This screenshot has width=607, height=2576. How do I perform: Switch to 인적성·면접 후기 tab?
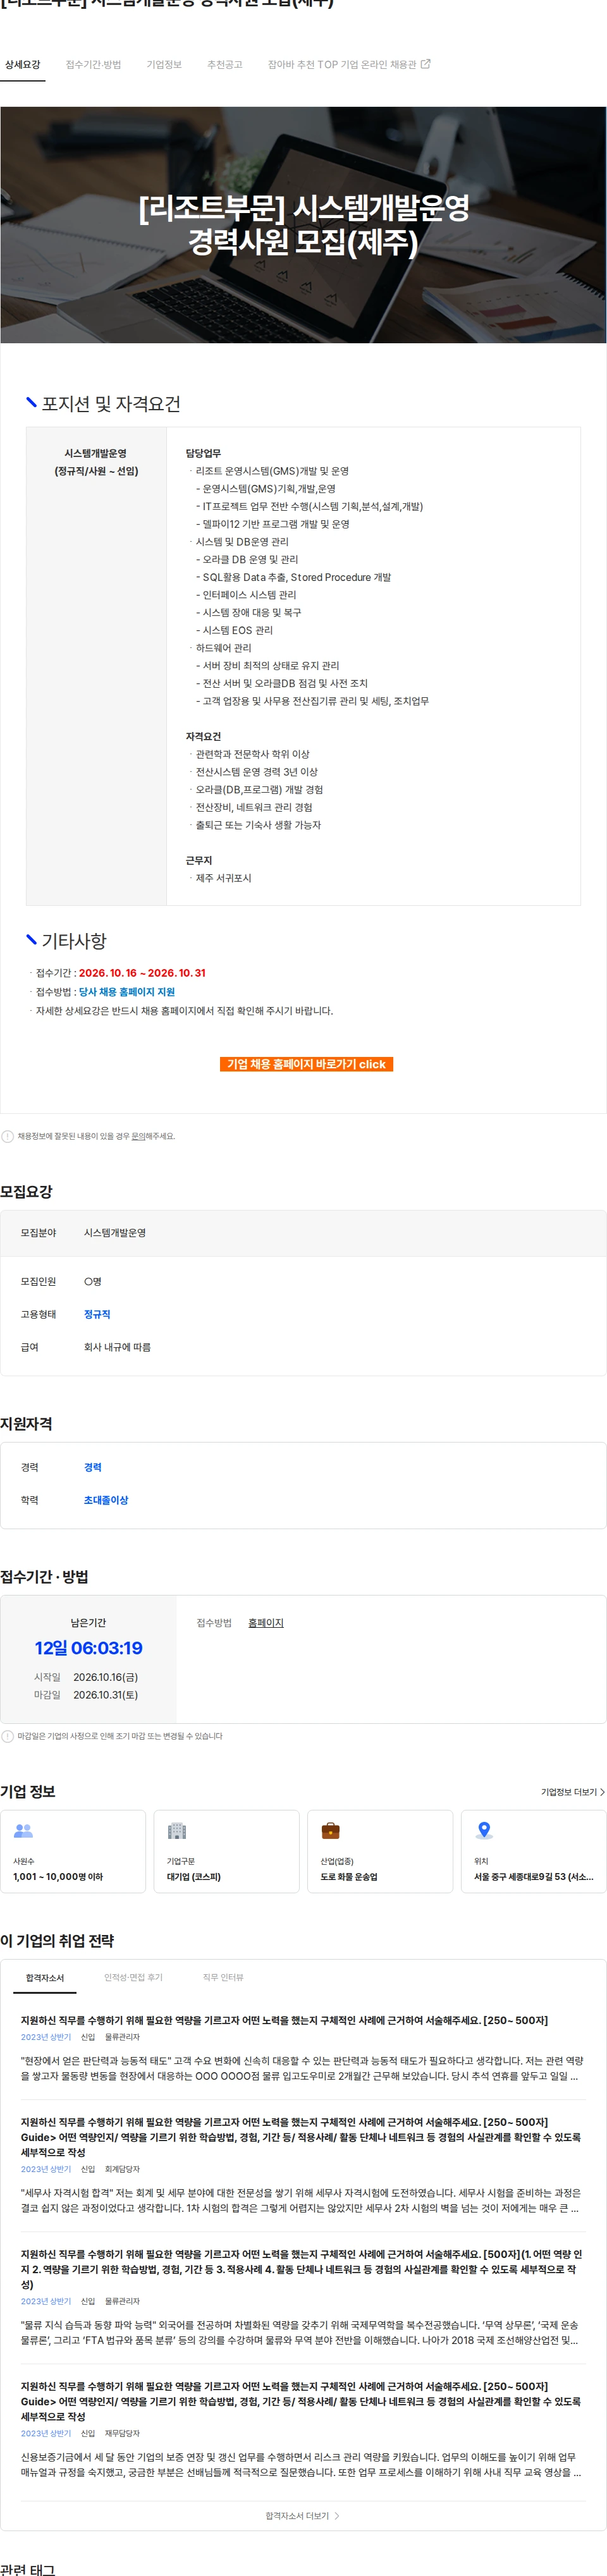pos(133,1977)
